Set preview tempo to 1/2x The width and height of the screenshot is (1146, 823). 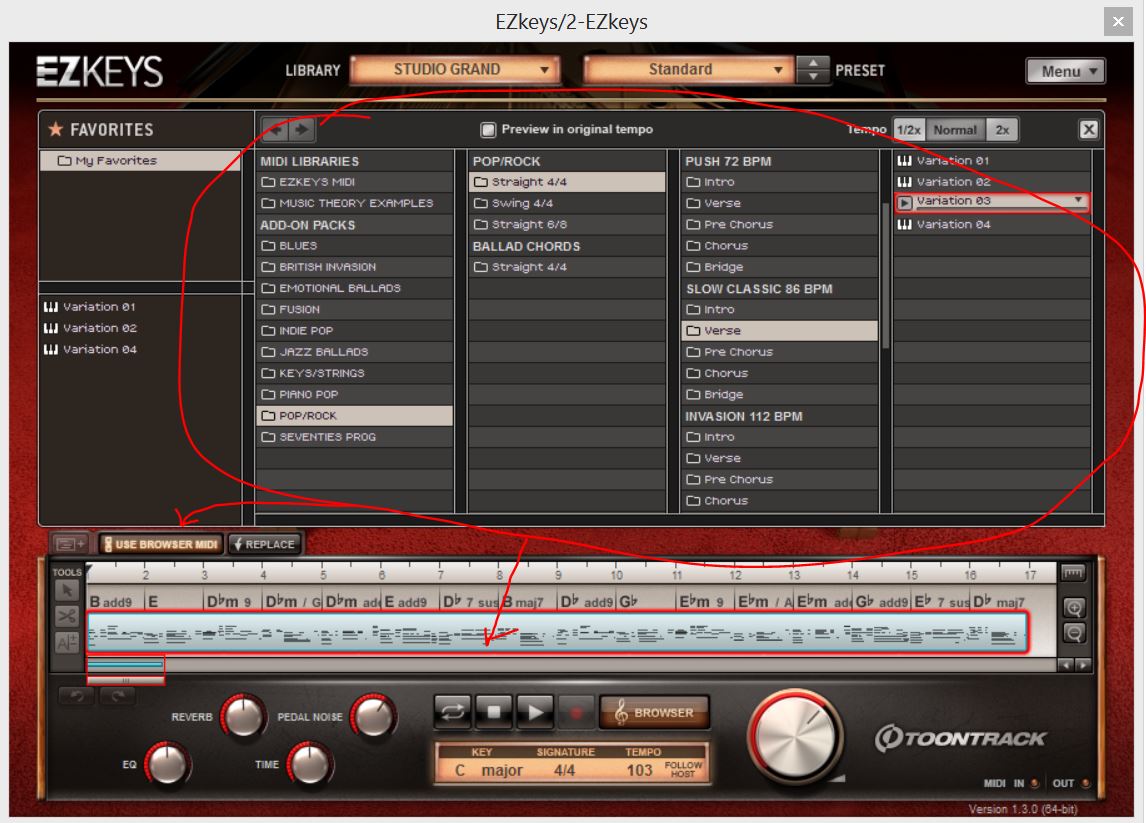909,129
